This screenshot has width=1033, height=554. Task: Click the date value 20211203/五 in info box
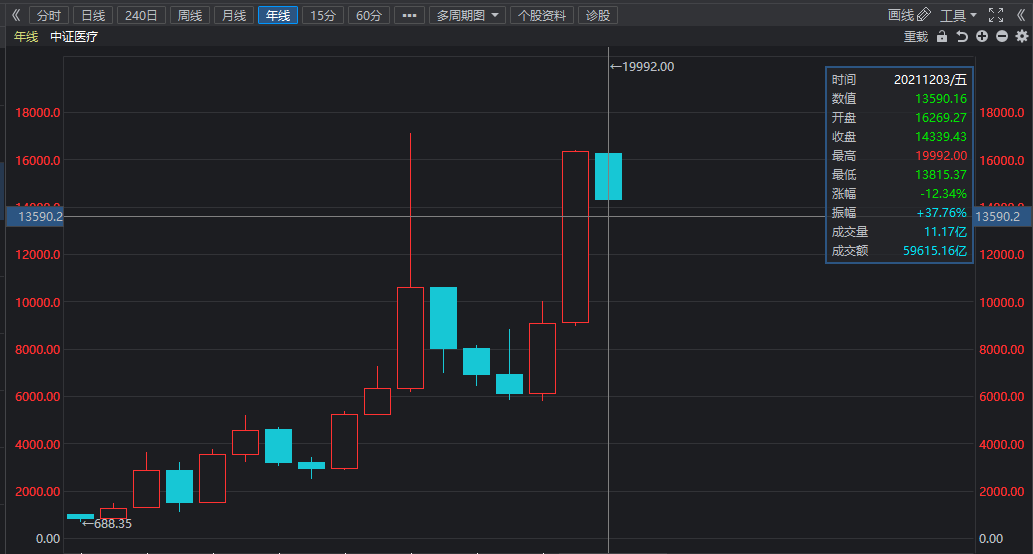930,80
